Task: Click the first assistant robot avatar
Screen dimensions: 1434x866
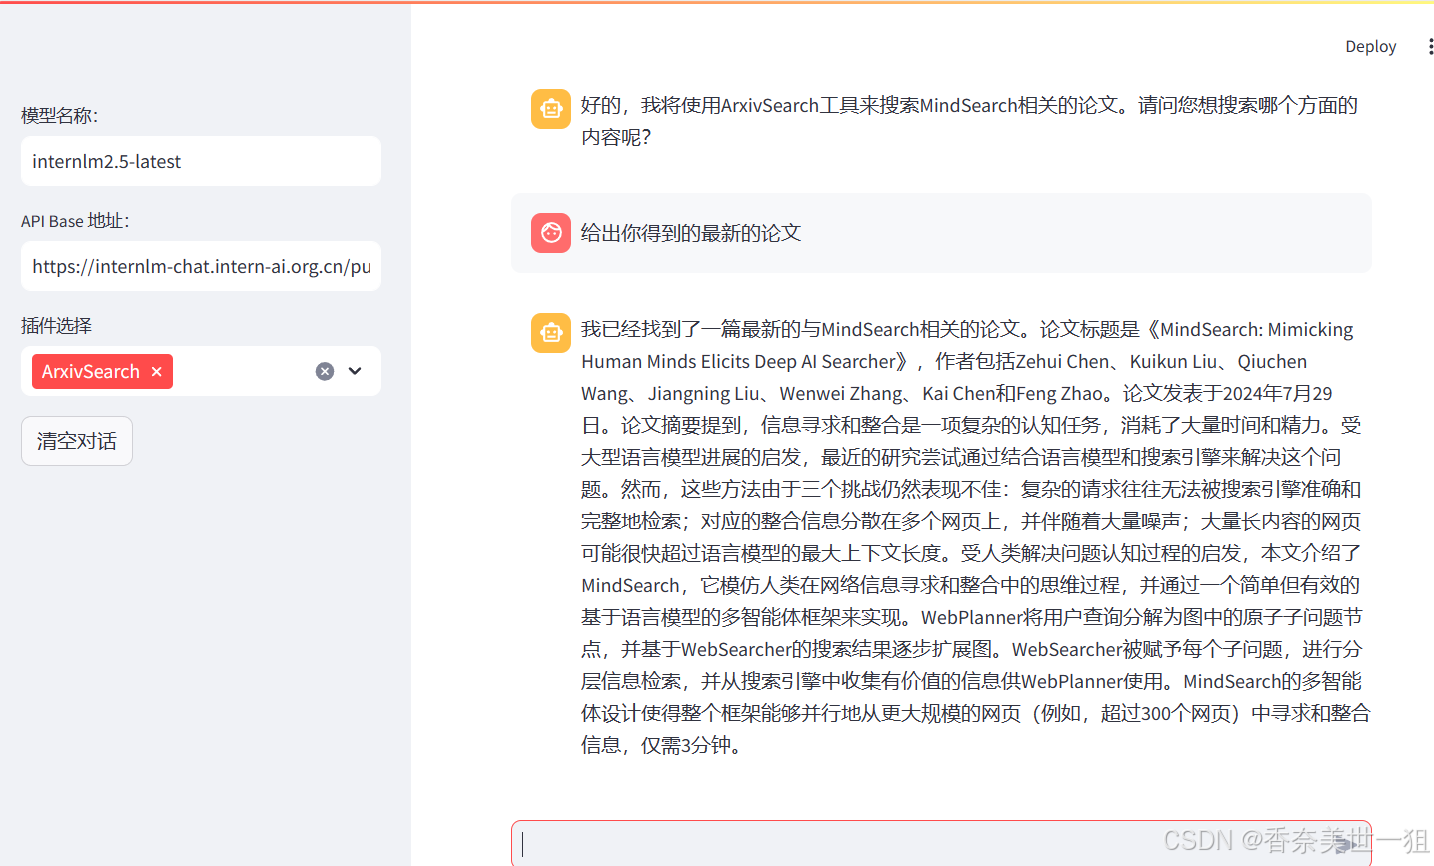Action: (551, 109)
